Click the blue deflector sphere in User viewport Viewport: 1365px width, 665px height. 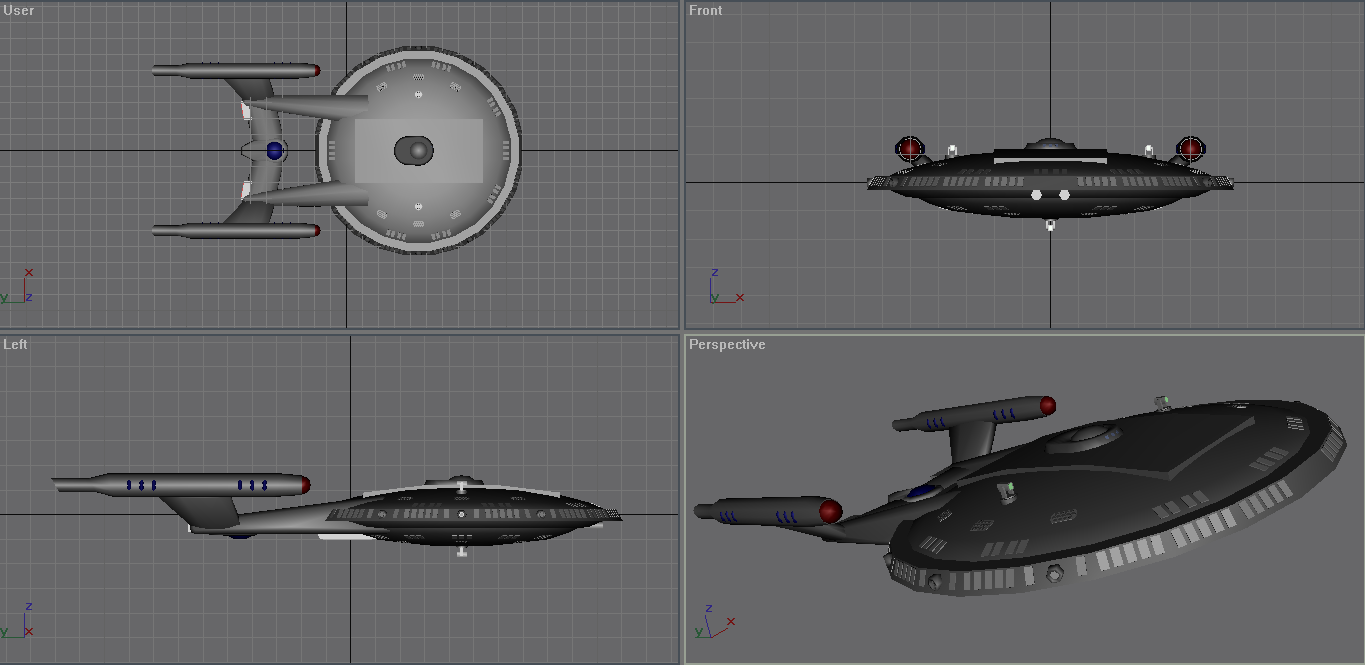tap(275, 151)
